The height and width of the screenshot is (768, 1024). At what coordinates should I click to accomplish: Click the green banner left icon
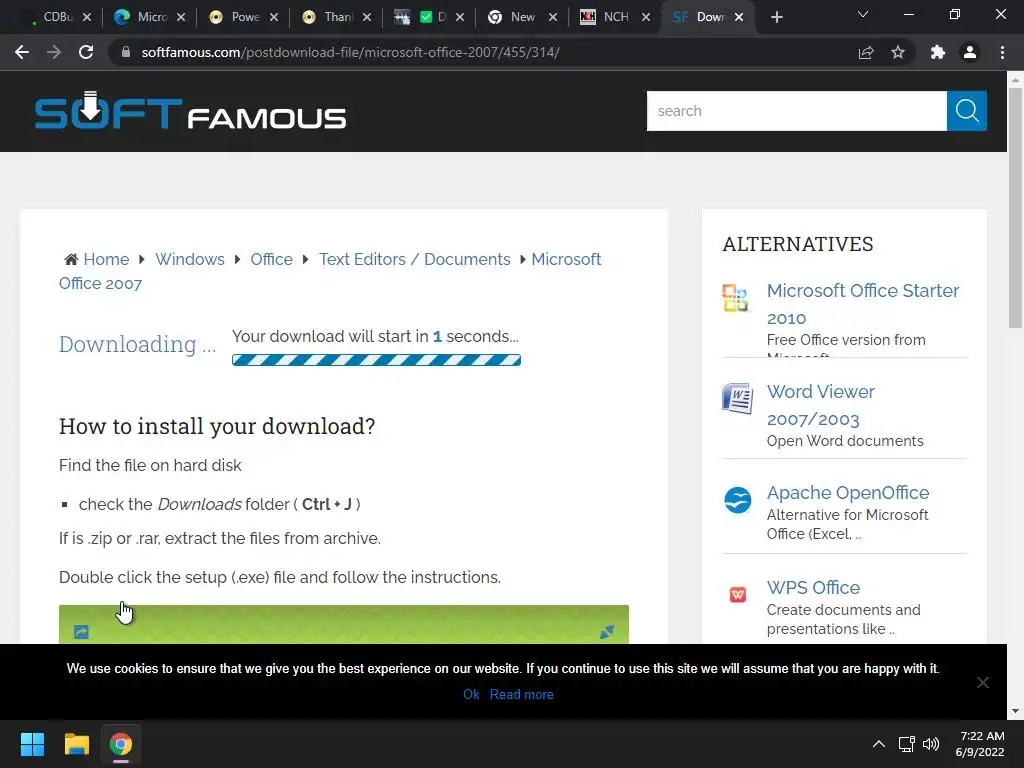81,632
